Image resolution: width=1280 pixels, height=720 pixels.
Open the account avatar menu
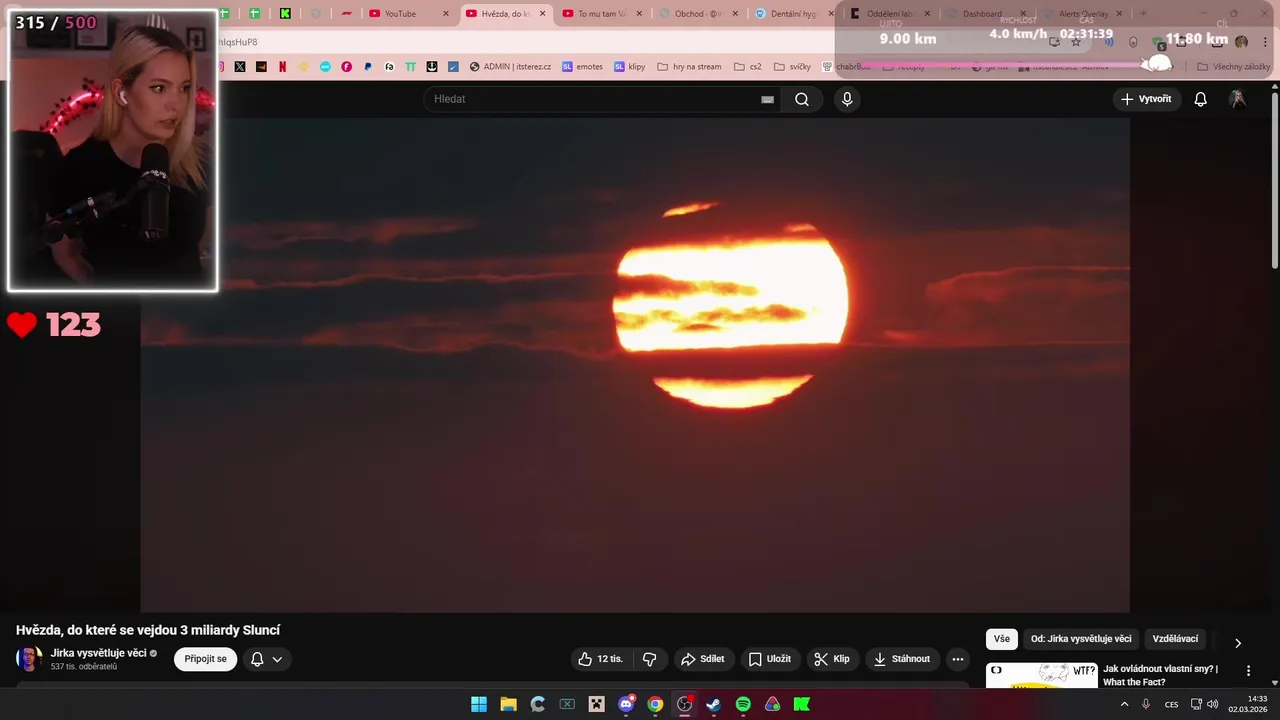pyautogui.click(x=1238, y=99)
